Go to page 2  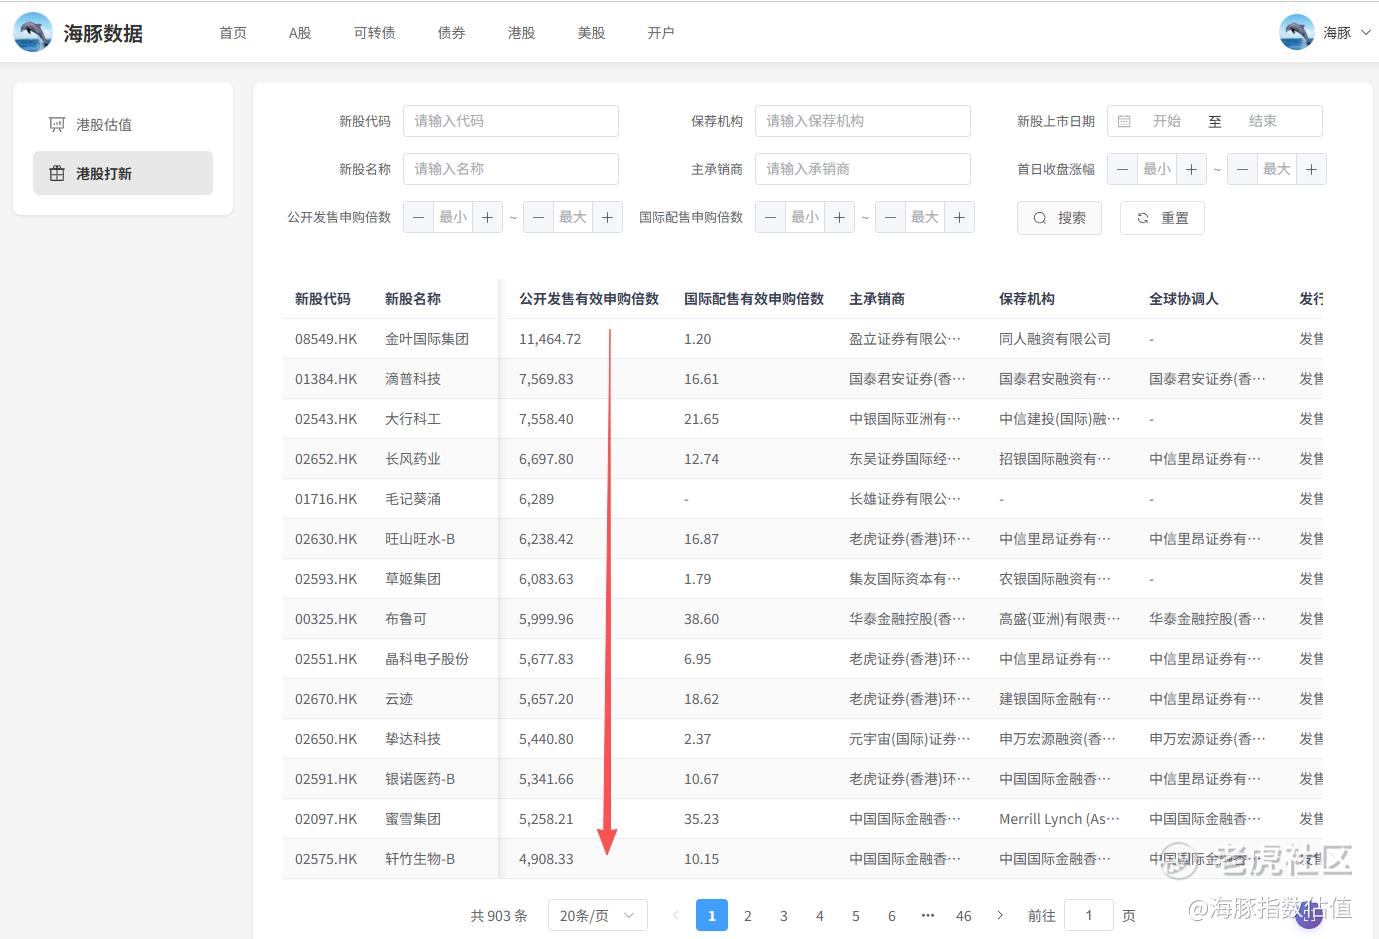point(748,915)
